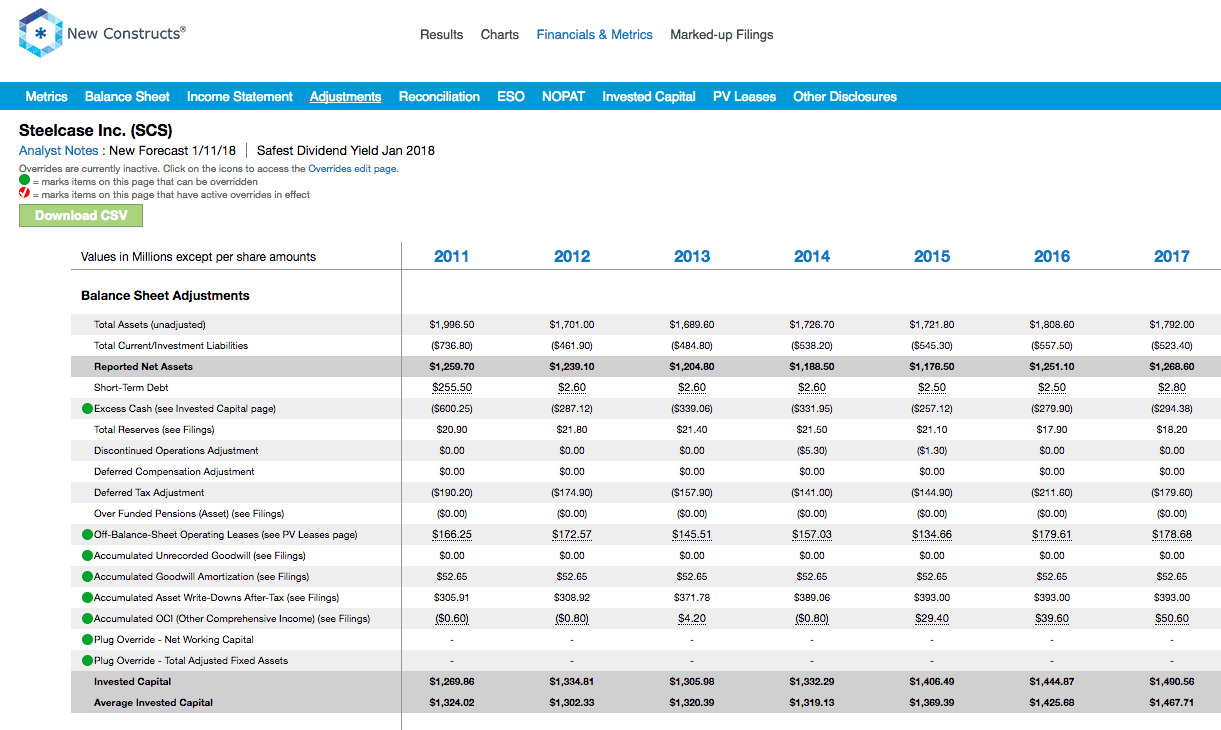Click 2014 Operating Leases value $157.03
This screenshot has height=730, width=1221.
[x=812, y=534]
